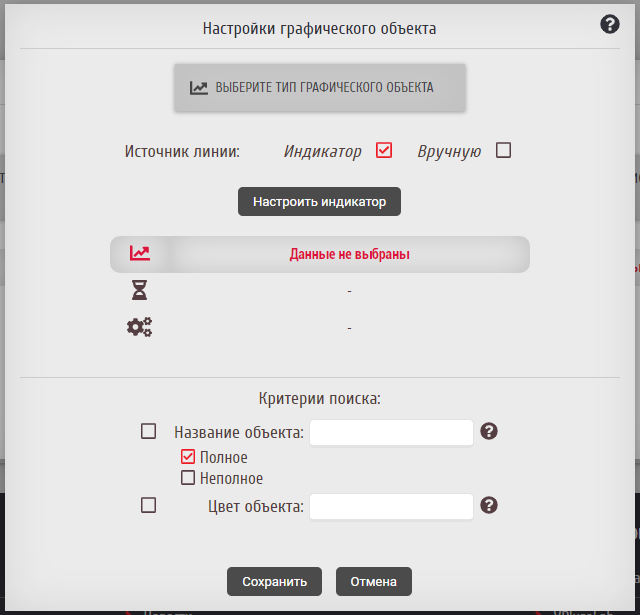The width and height of the screenshot is (640, 615).
Task: Click the 'Название объекта' text field
Action: pos(391,432)
